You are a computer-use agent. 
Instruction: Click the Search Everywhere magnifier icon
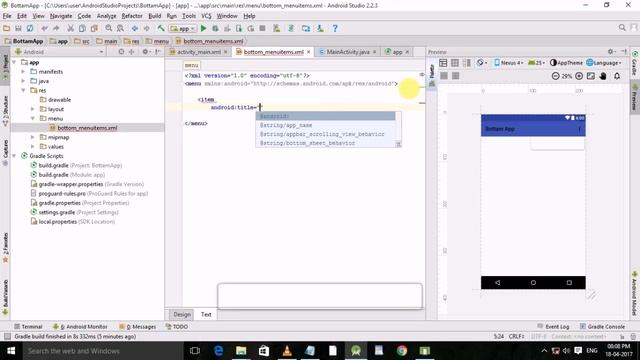tap(622, 28)
